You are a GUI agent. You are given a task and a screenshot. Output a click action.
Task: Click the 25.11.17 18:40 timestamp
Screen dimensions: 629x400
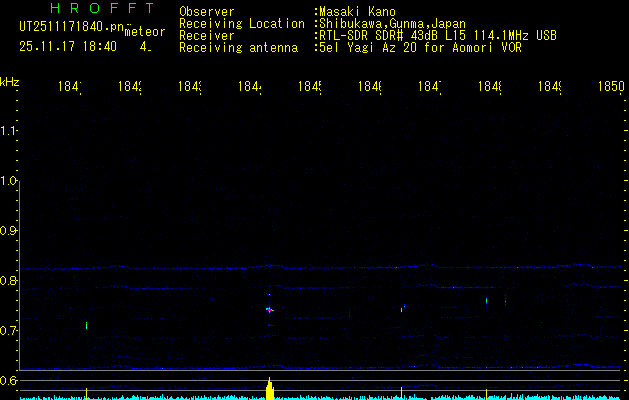click(68, 47)
